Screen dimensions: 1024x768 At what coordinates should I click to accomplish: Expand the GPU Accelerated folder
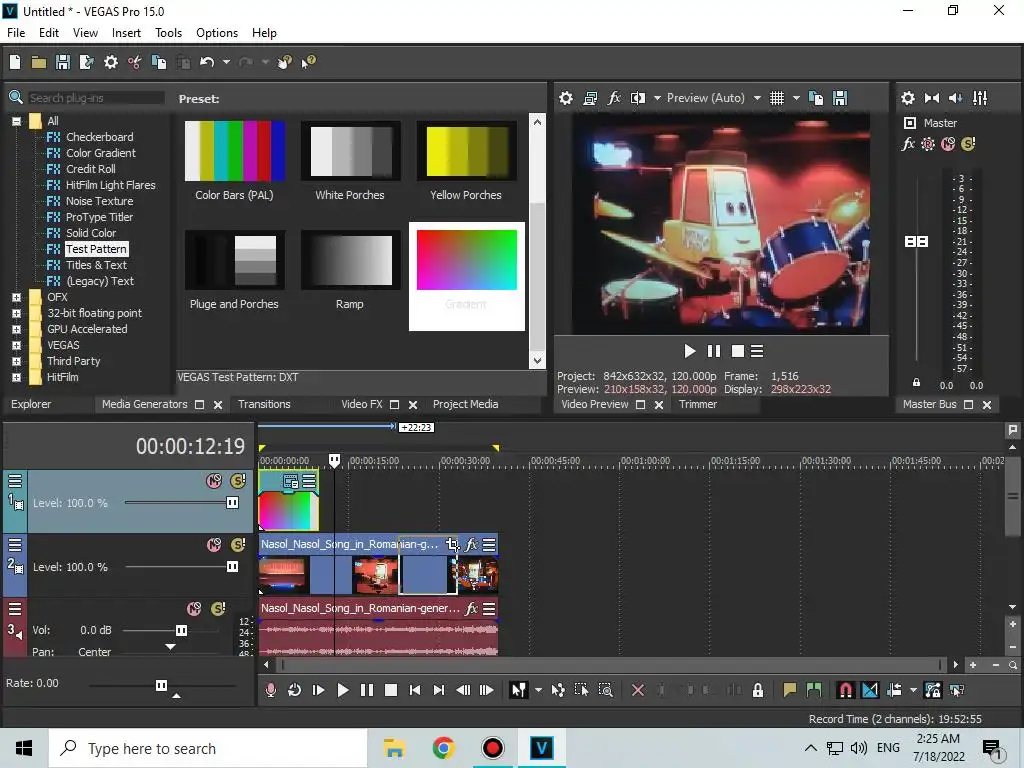pos(16,329)
